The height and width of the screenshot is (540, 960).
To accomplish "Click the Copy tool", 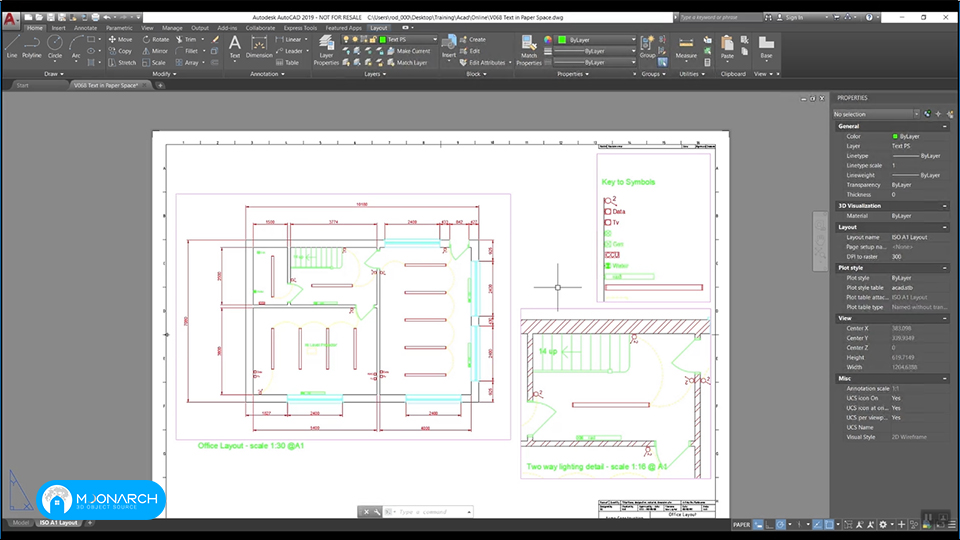I will coord(120,51).
